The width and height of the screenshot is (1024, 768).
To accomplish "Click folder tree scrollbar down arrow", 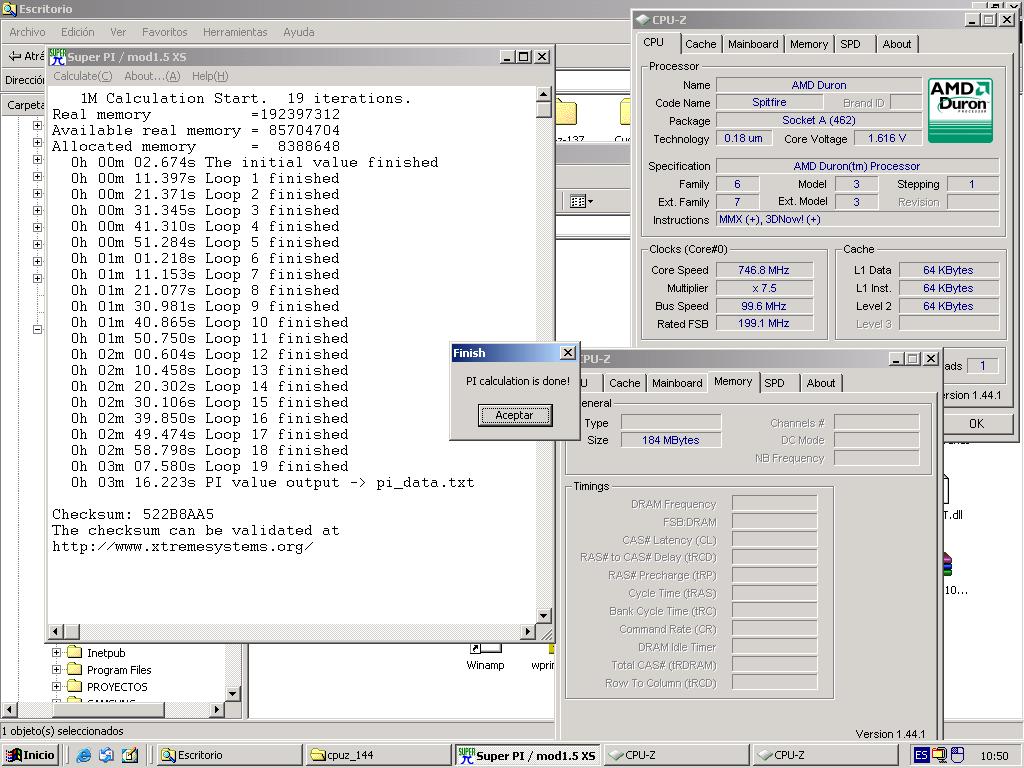I will [233, 694].
